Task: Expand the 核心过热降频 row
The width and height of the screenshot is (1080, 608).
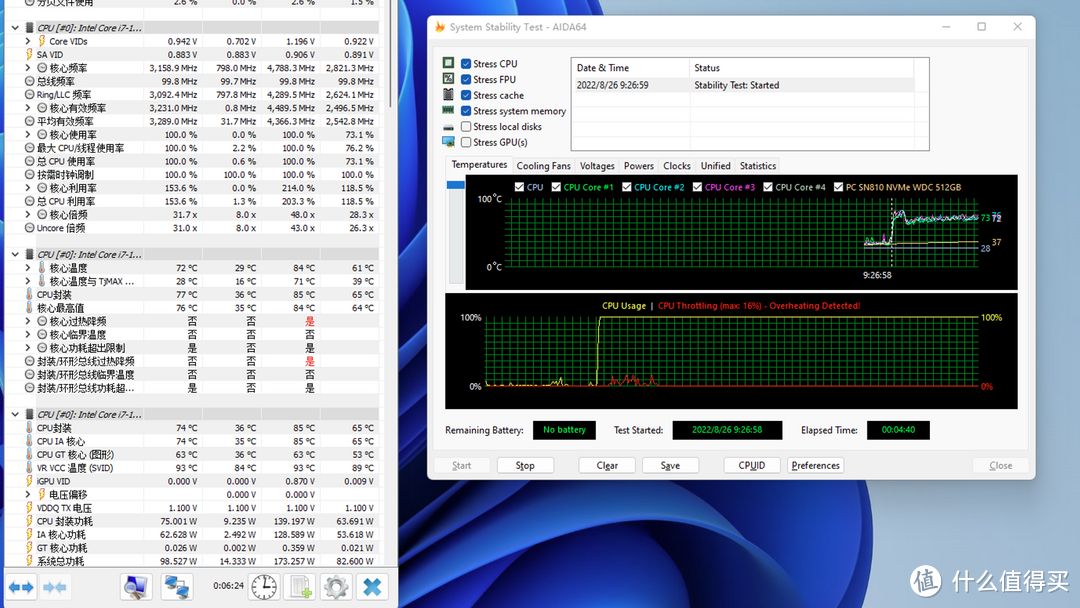Action: [x=28, y=322]
